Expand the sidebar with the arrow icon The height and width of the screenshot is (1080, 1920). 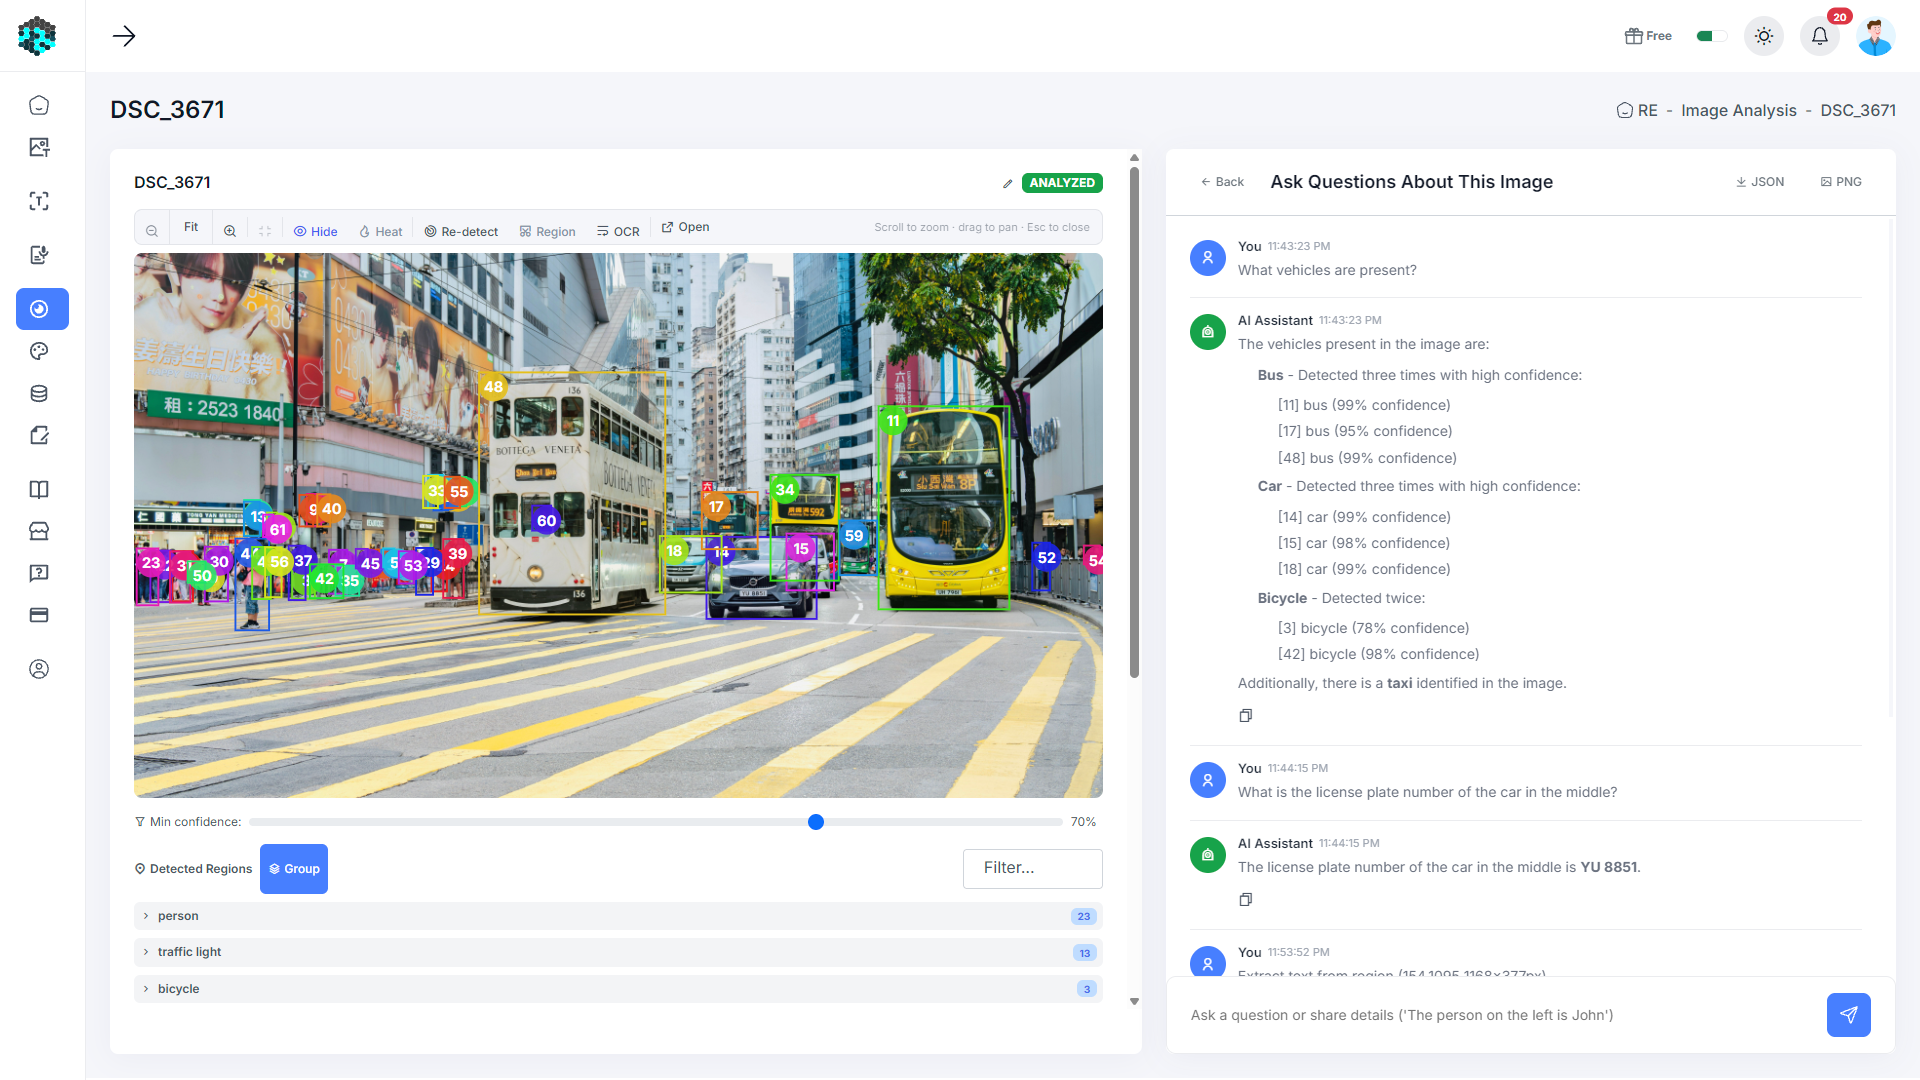124,36
